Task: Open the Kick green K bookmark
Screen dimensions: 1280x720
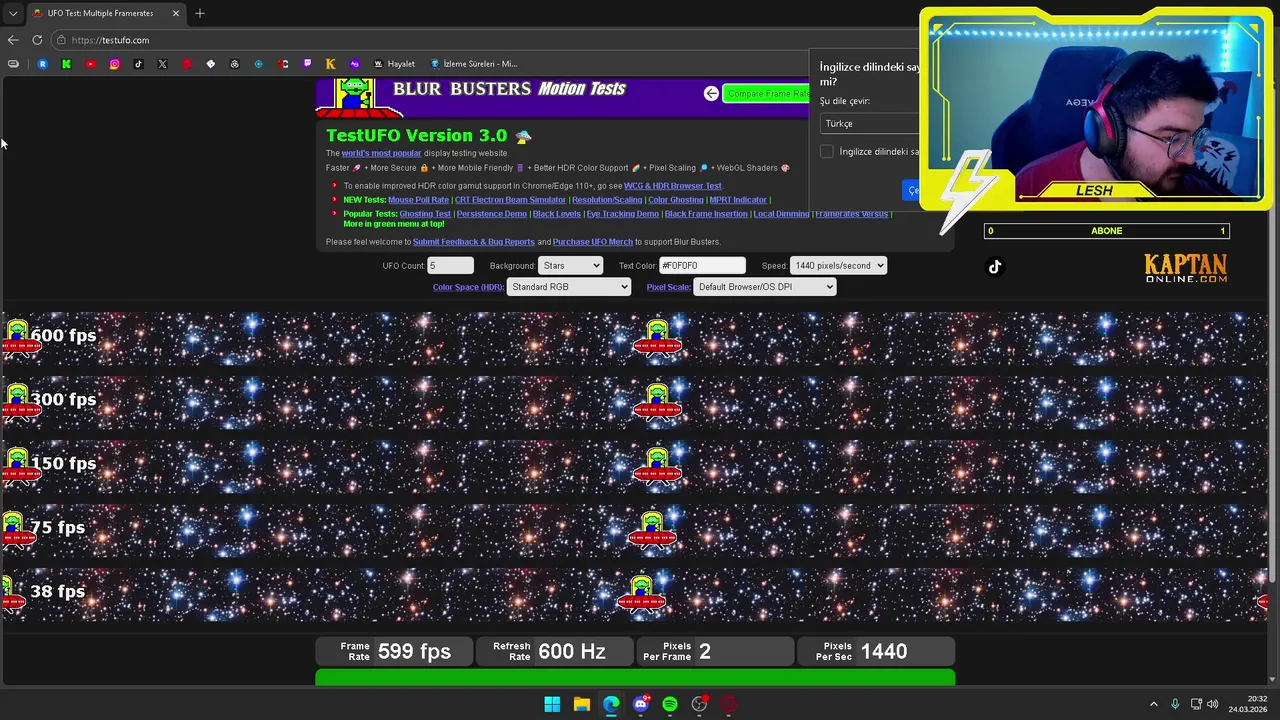Action: (x=66, y=64)
